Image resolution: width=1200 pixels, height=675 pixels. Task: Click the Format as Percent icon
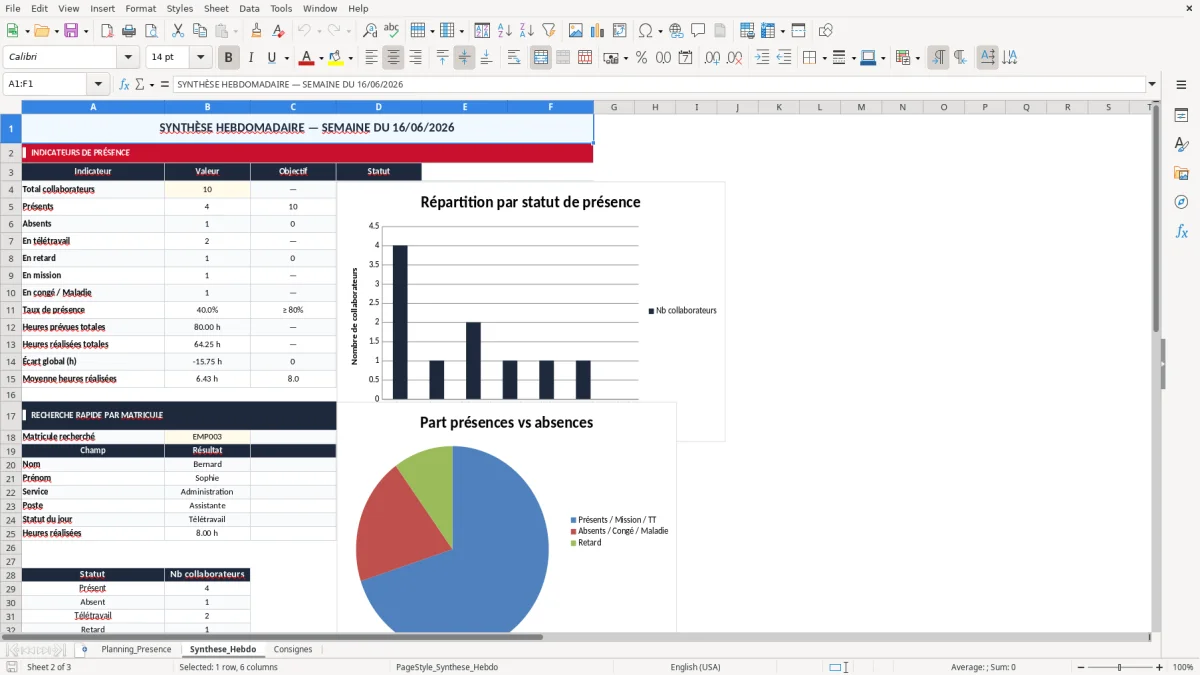tap(642, 58)
